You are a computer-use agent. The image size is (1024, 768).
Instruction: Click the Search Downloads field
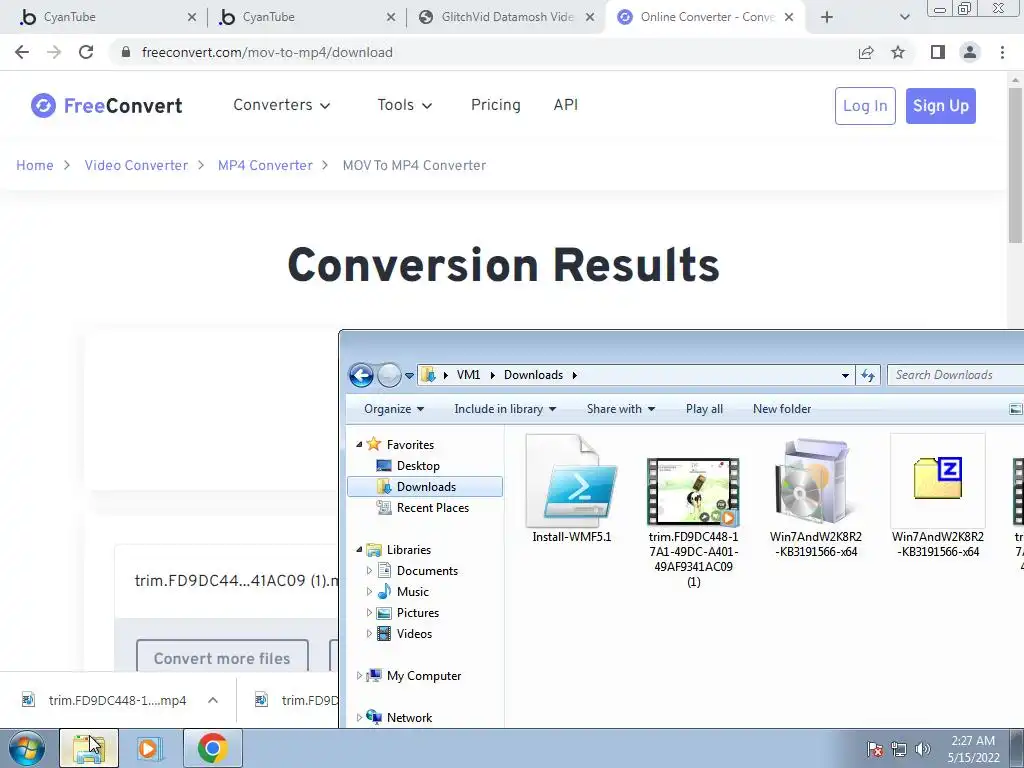tap(955, 375)
